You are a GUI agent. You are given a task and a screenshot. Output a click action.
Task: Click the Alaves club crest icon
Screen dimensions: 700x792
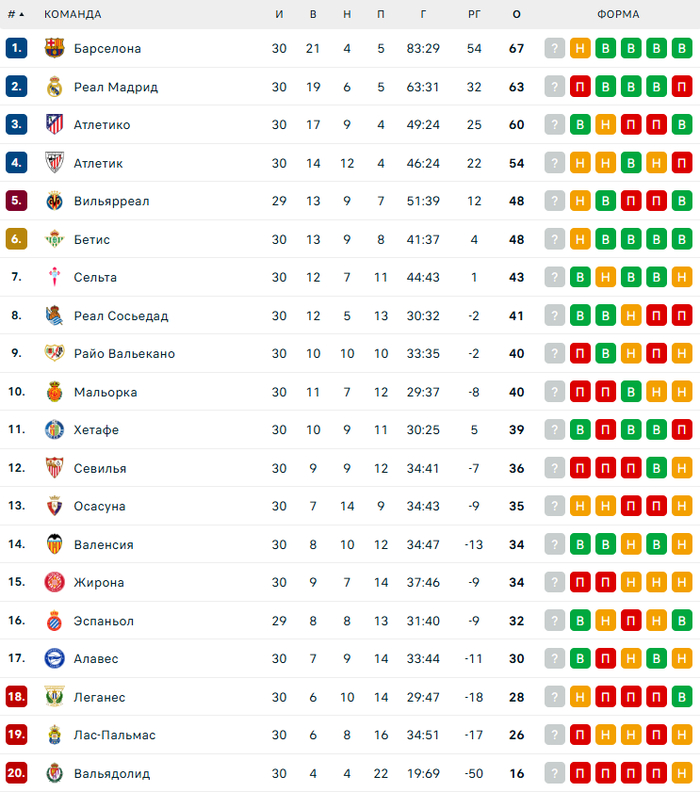pyautogui.click(x=55, y=659)
